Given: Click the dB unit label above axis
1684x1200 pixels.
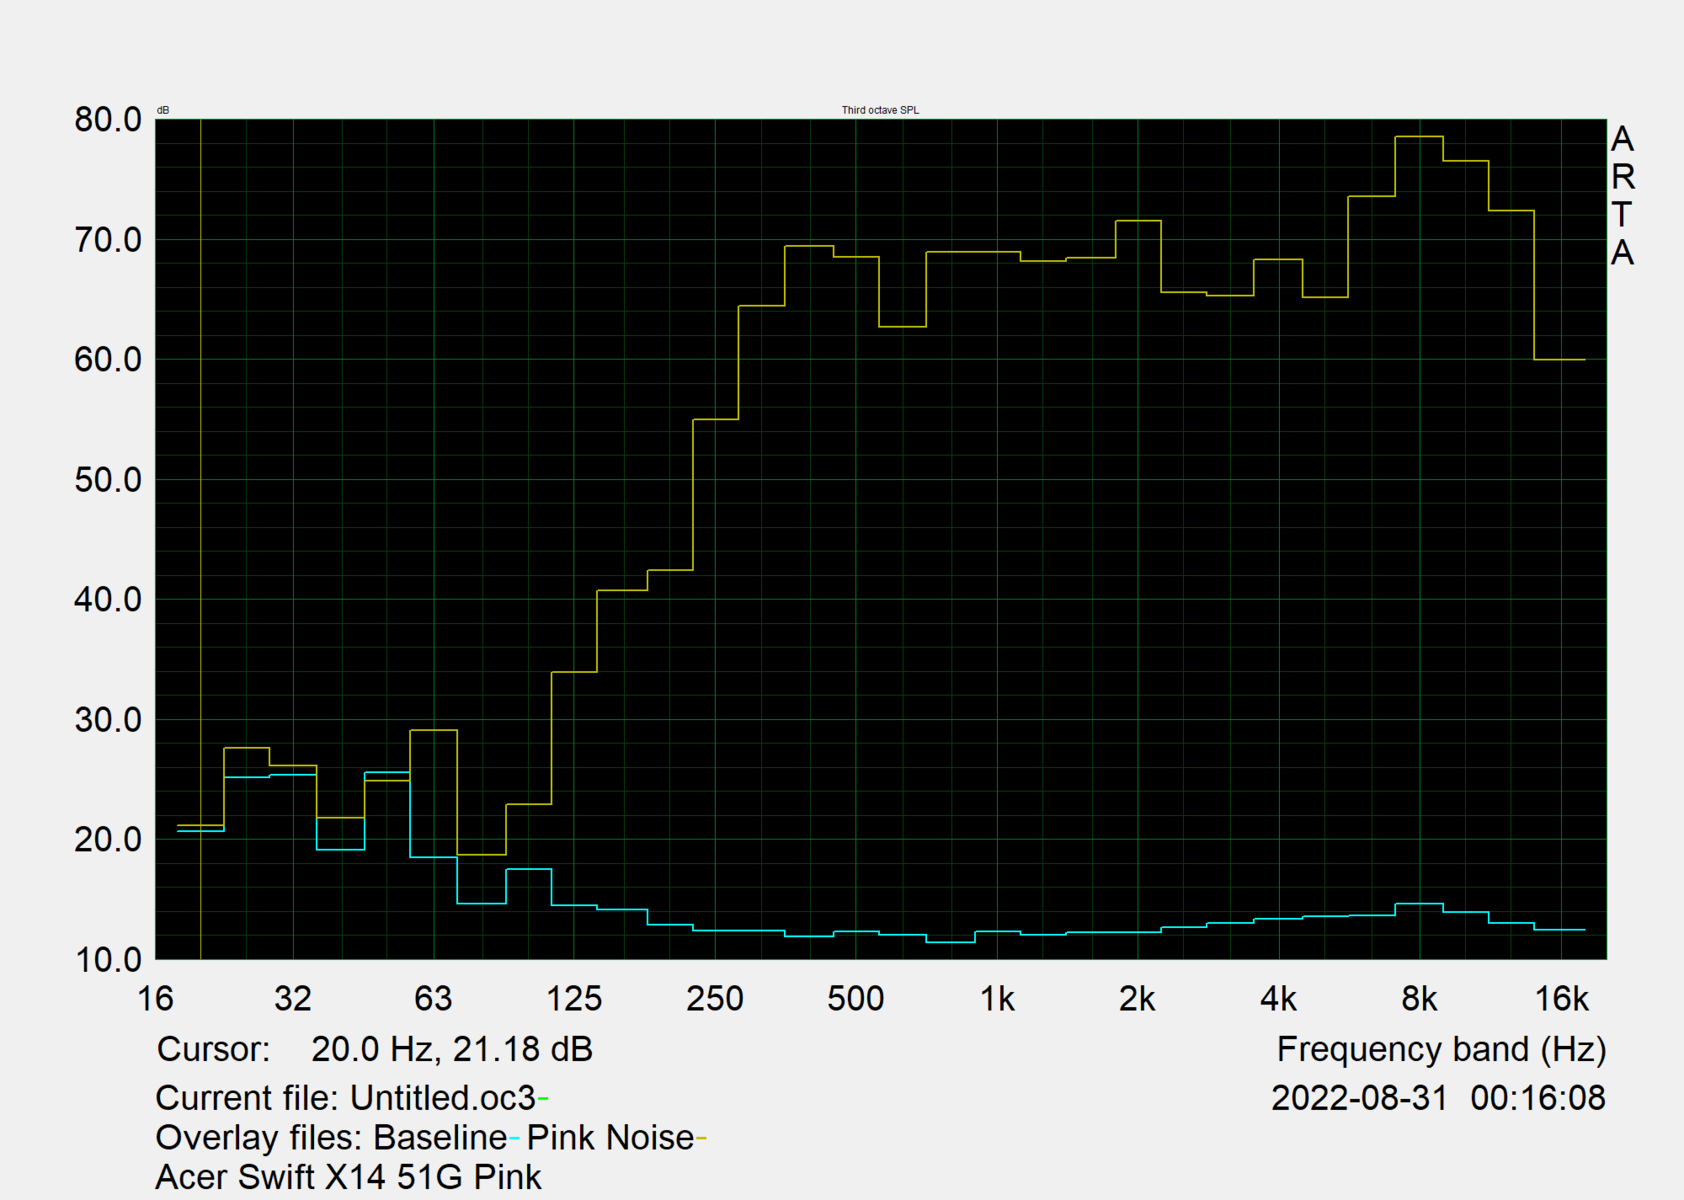Looking at the screenshot, I should (x=163, y=110).
